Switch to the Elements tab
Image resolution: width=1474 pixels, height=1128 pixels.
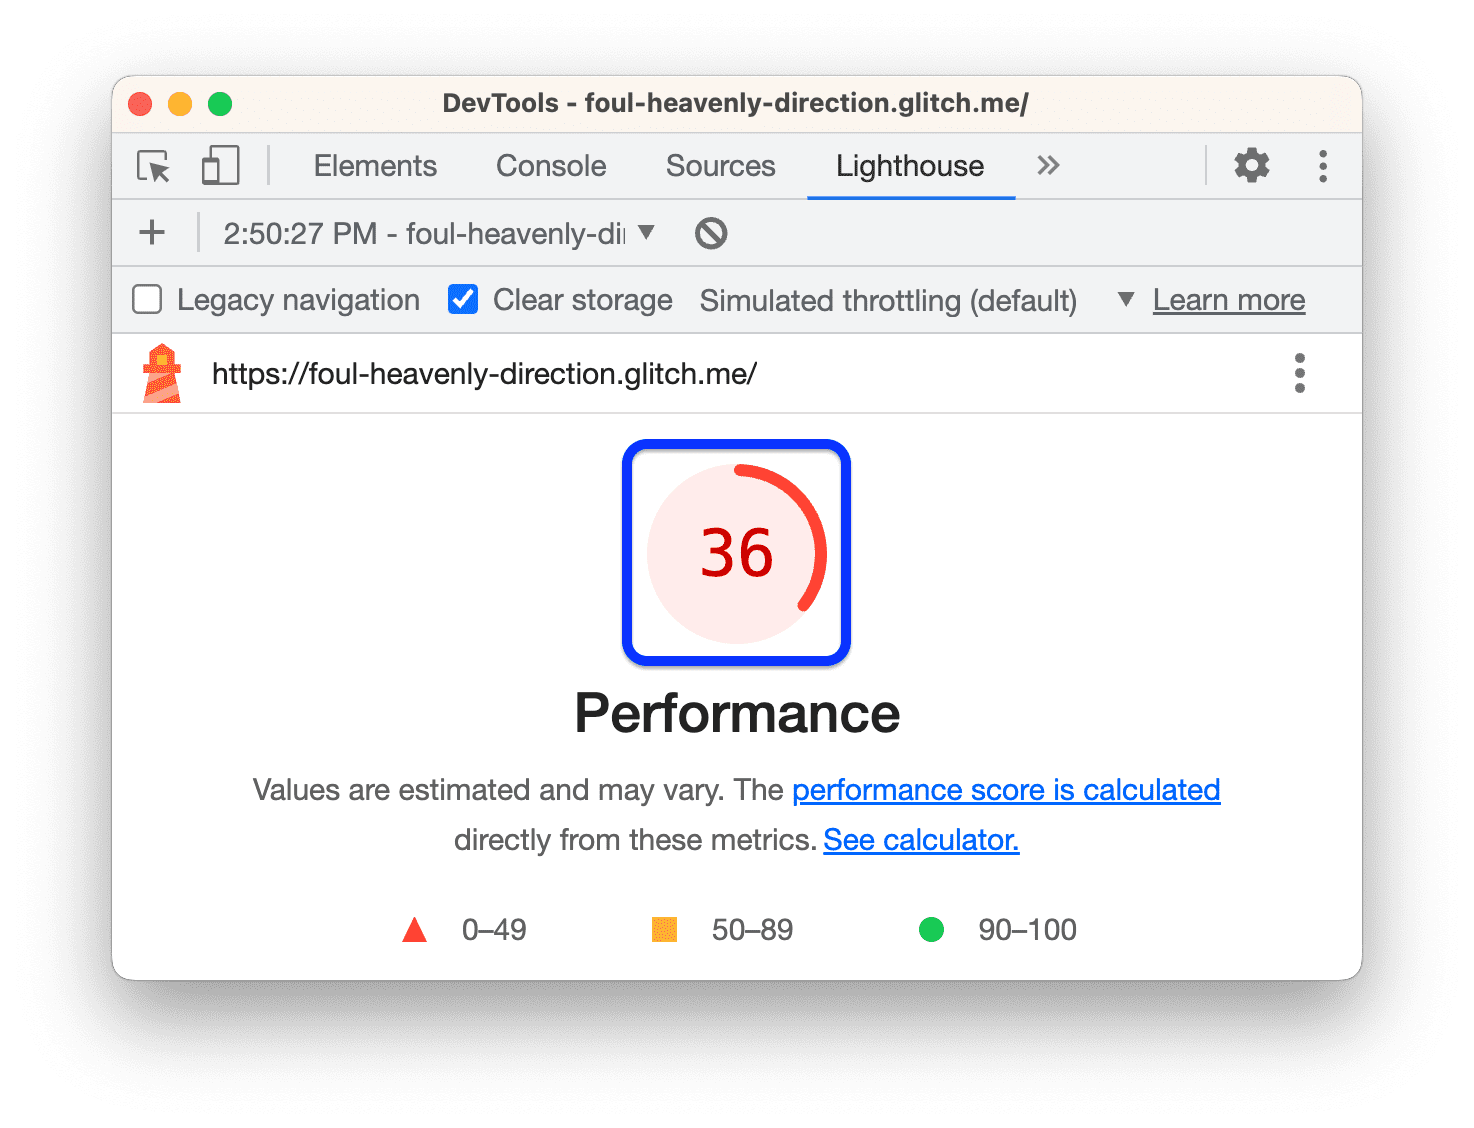coord(375,166)
